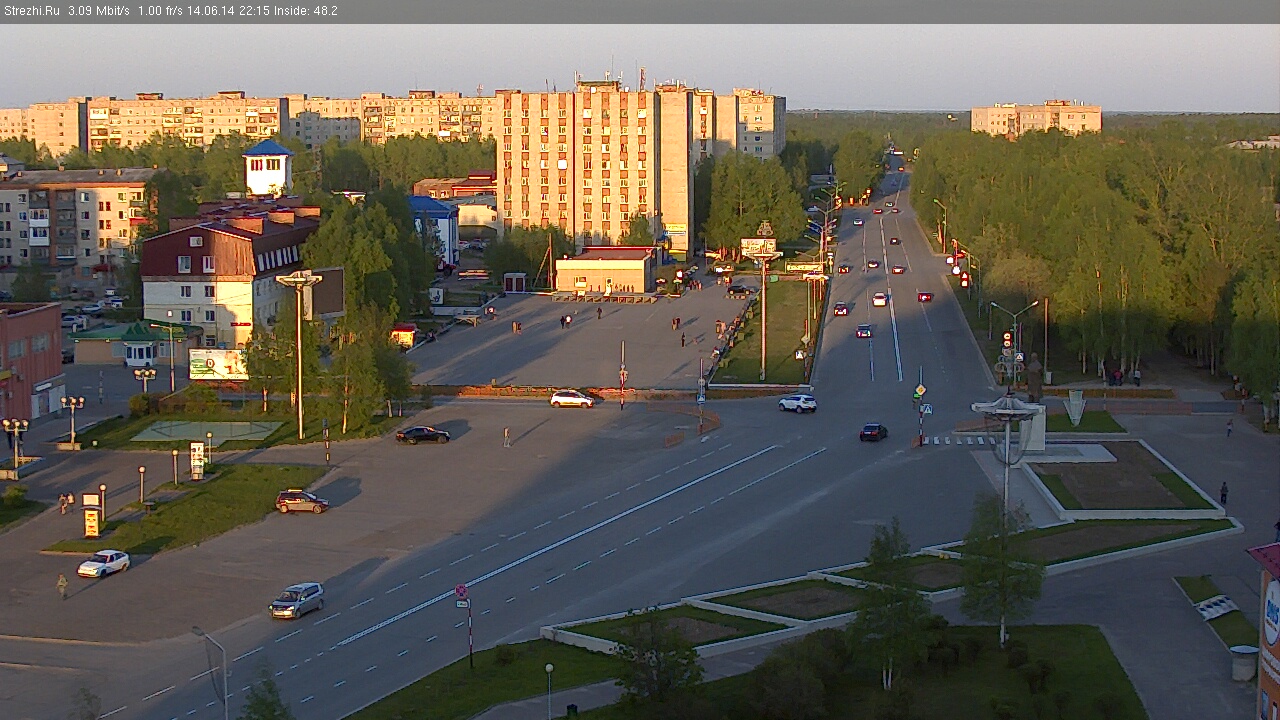Image resolution: width=1280 pixels, height=720 pixels.
Task: Select the 3.09 Mbit/s bitrate readout
Action: pyautogui.click(x=99, y=11)
